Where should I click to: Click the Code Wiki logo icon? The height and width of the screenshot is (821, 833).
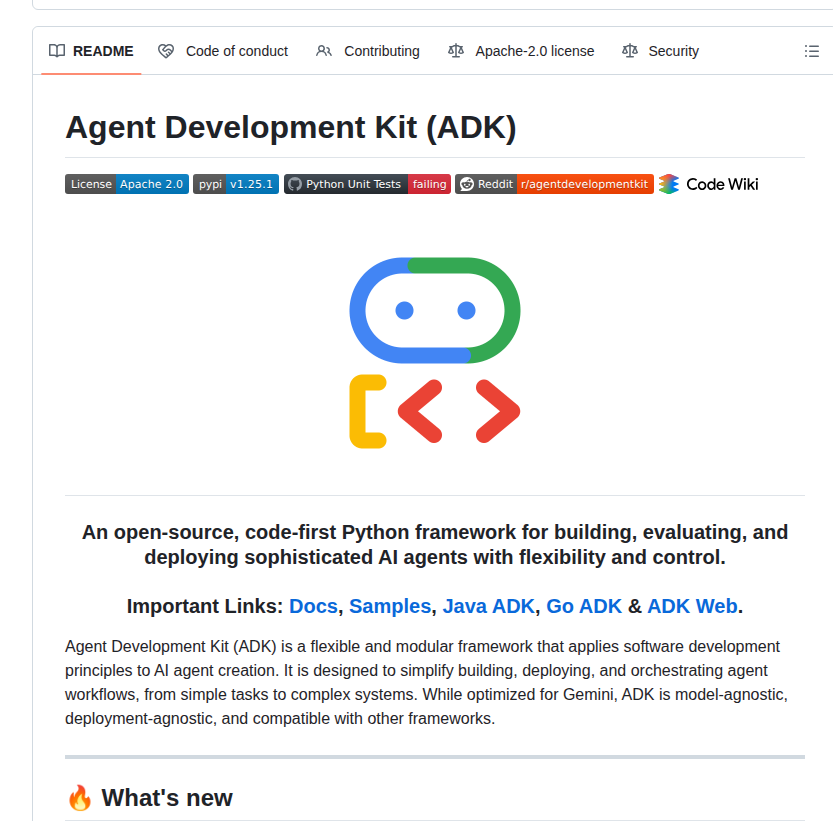671,184
